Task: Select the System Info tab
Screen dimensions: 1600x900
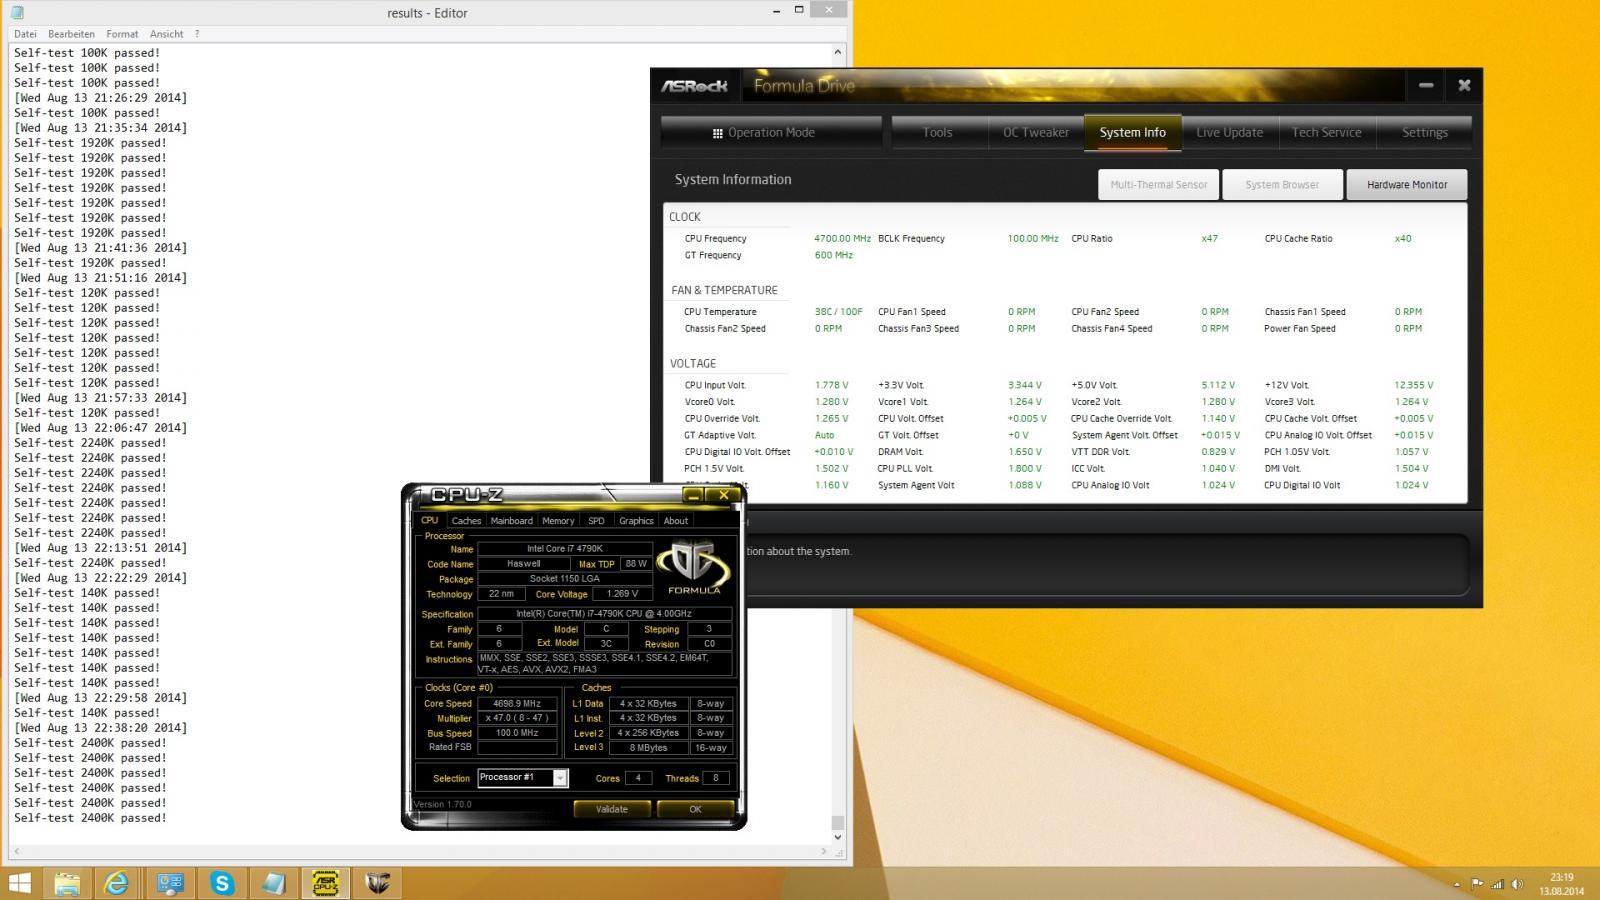Action: pos(1132,132)
